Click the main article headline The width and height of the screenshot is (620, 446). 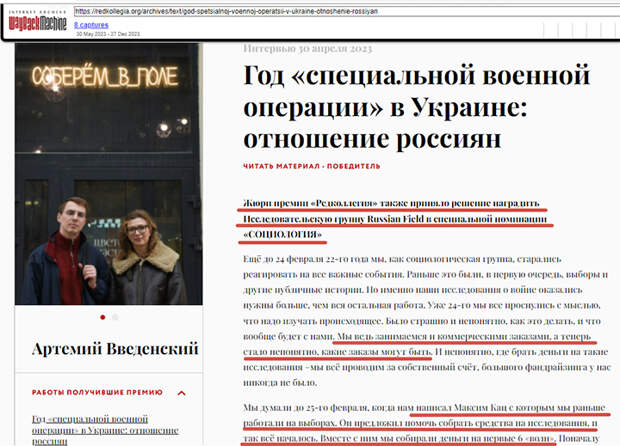pyautogui.click(x=416, y=107)
